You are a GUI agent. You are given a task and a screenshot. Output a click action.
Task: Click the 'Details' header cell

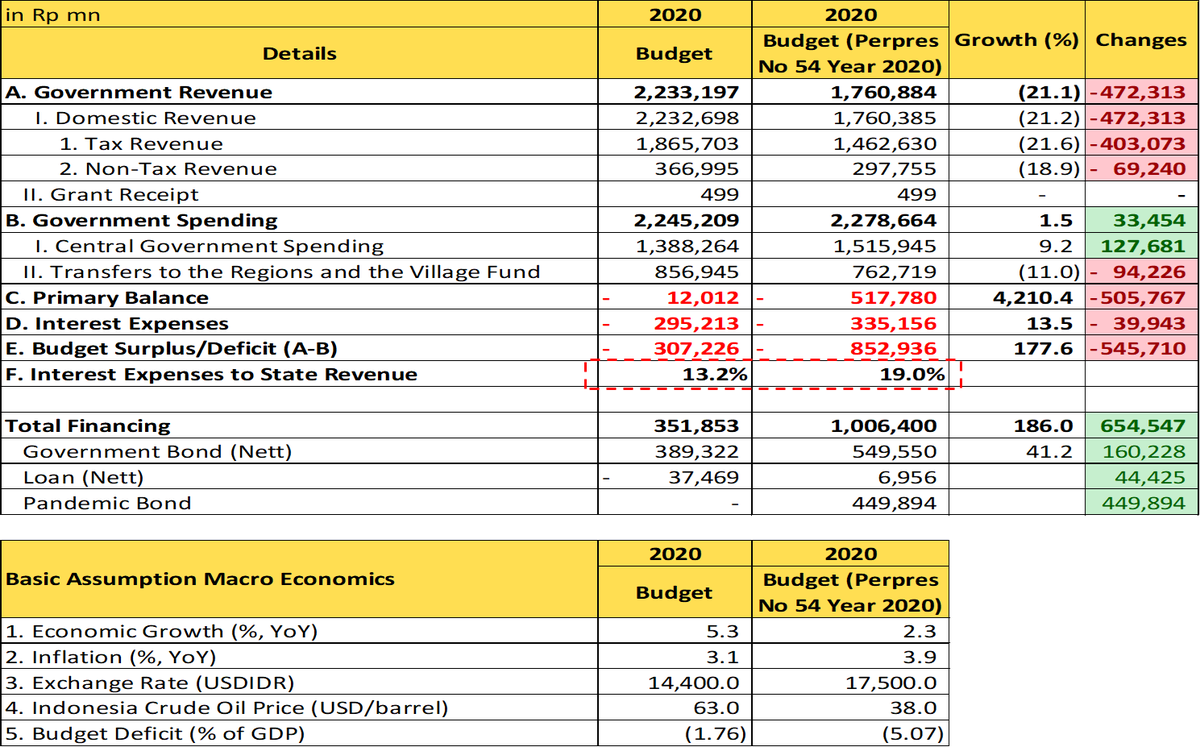[299, 54]
